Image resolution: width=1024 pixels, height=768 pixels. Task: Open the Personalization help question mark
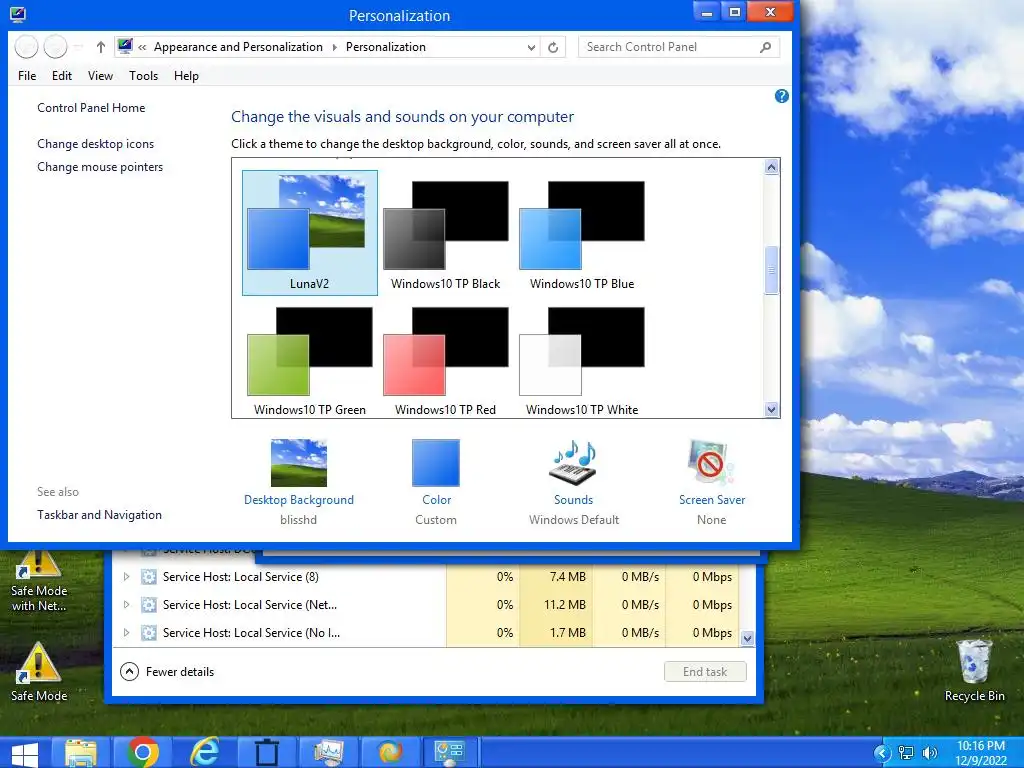781,96
